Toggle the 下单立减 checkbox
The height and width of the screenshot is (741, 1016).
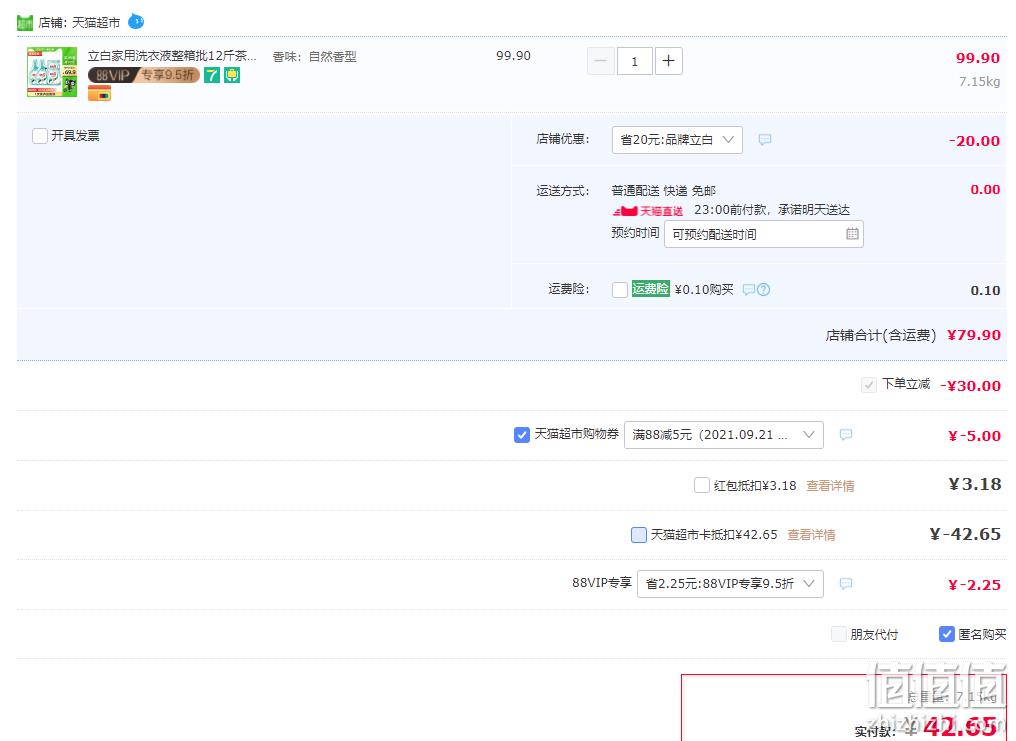[x=869, y=385]
